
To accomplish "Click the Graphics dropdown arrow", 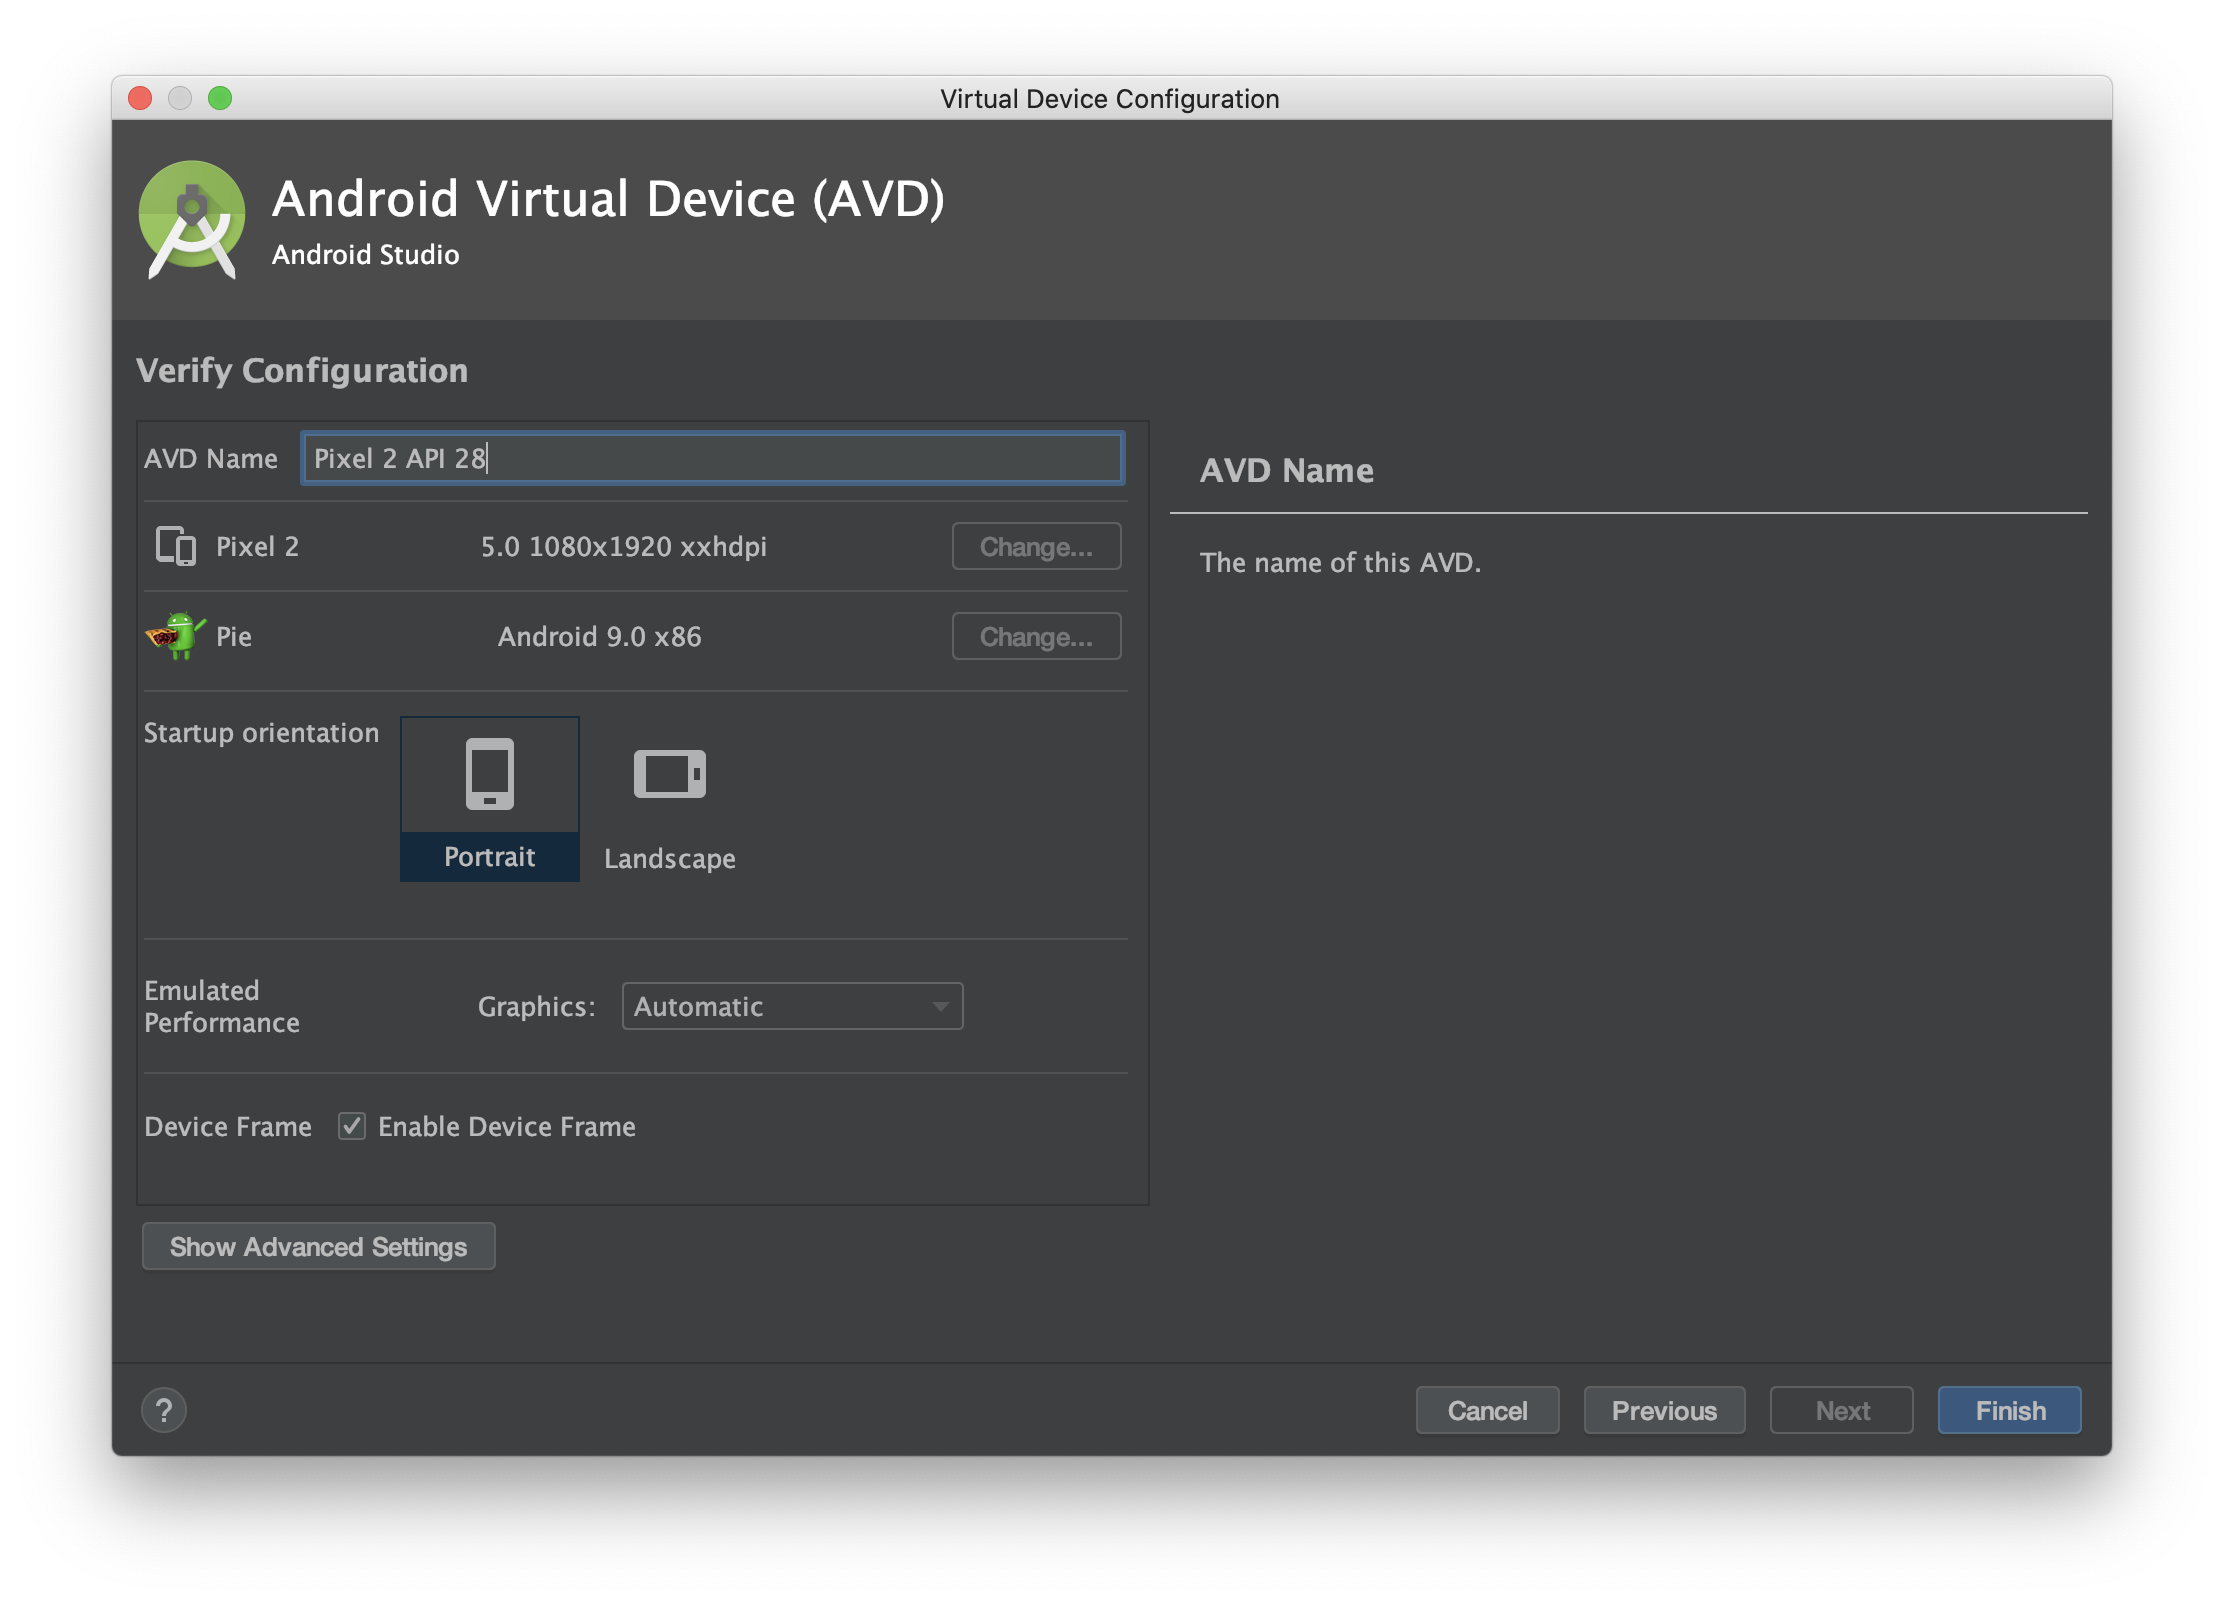I will tap(940, 1006).
